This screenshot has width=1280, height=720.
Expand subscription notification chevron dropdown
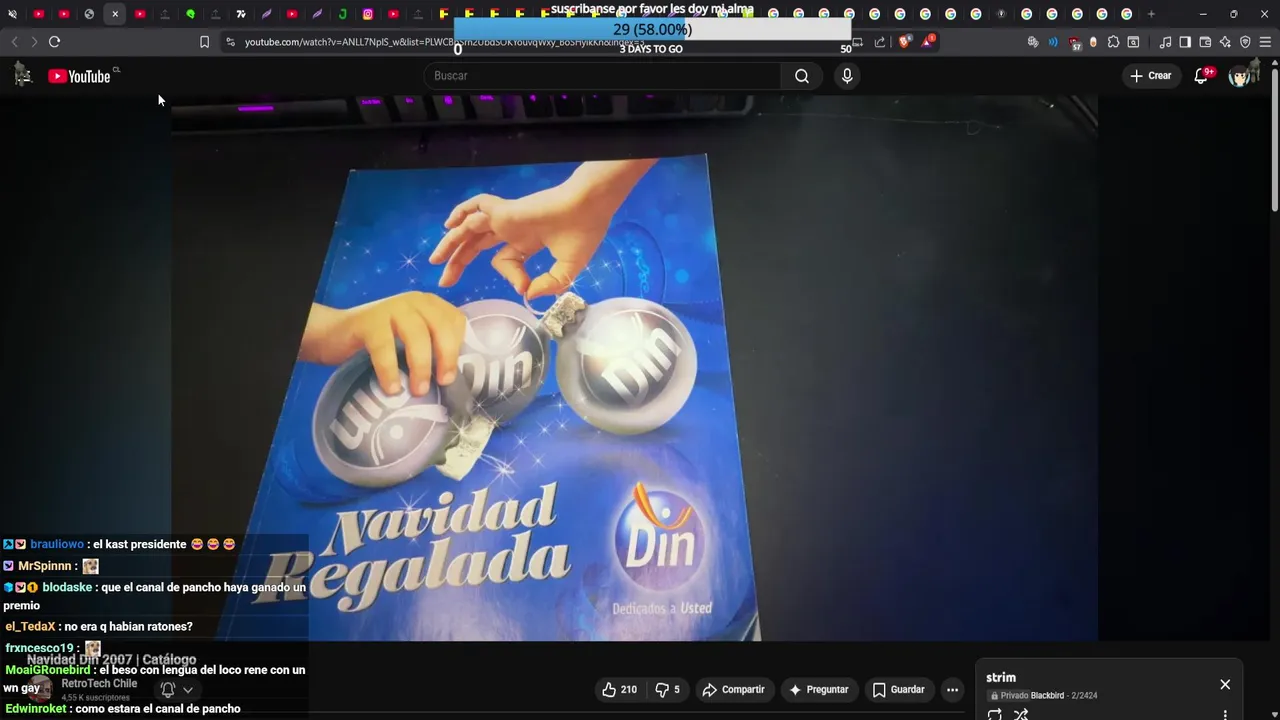tap(187, 690)
